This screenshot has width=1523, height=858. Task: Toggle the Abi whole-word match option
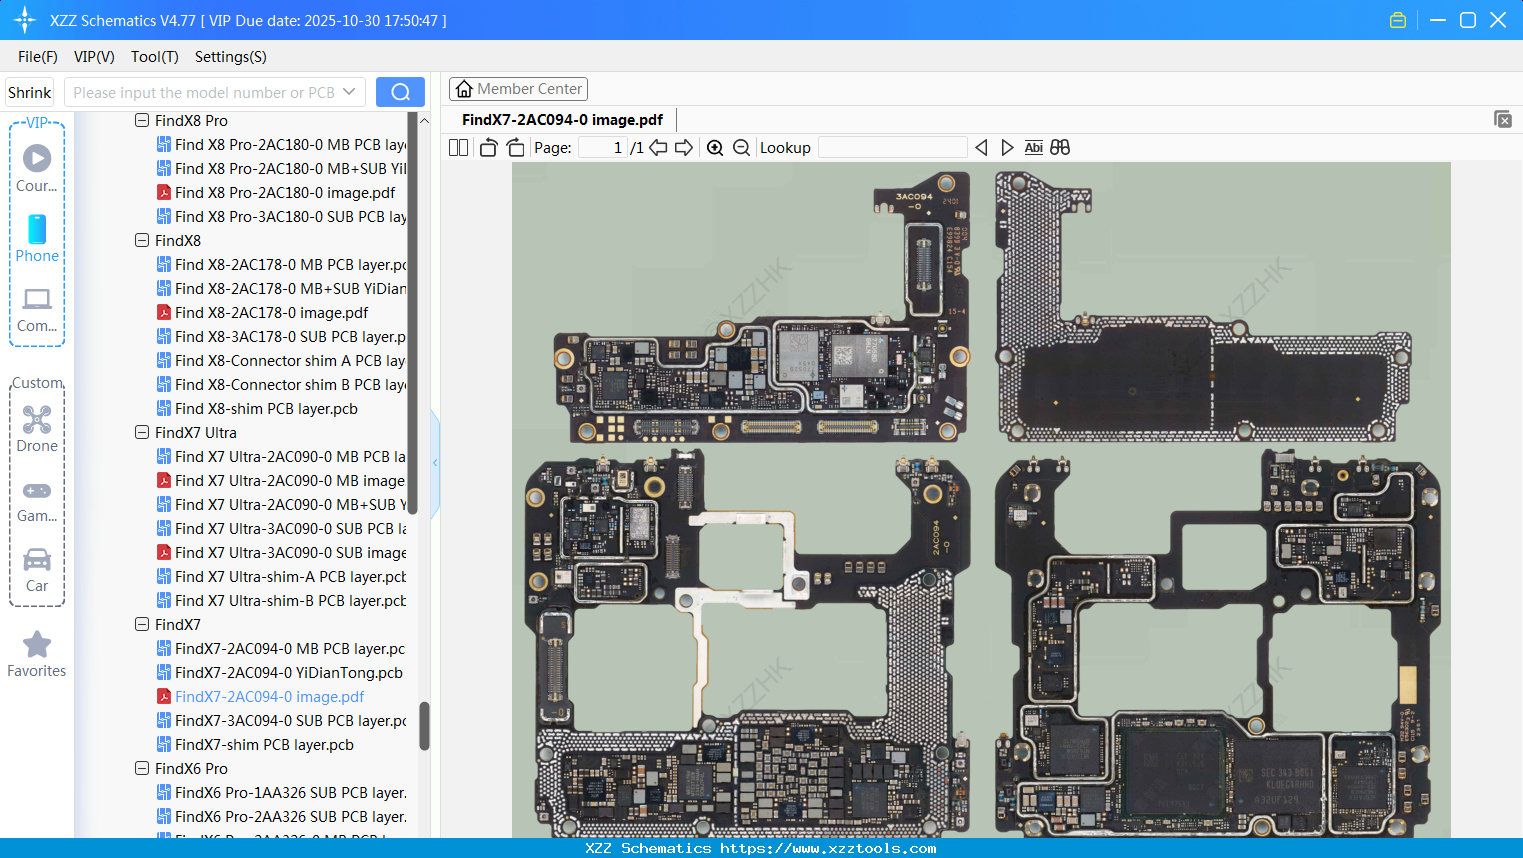point(1034,147)
